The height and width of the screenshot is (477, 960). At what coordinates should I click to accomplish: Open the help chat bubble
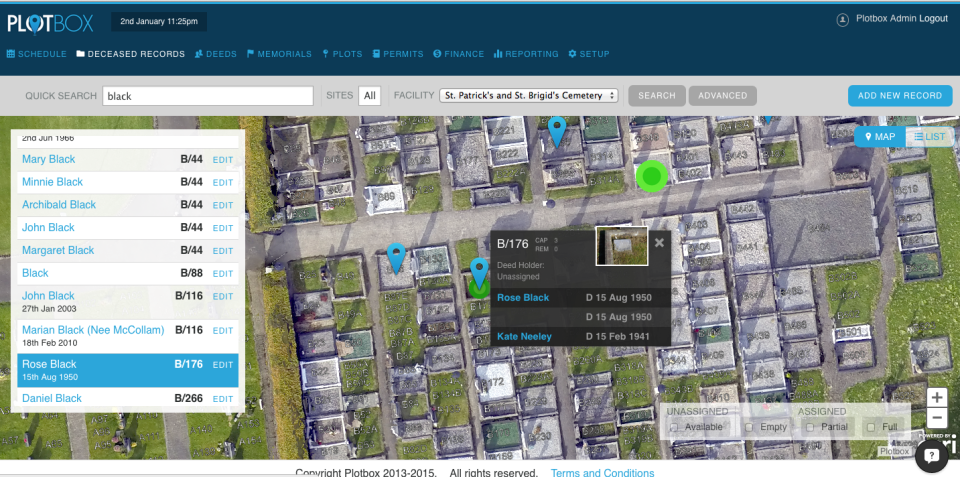pos(931,455)
